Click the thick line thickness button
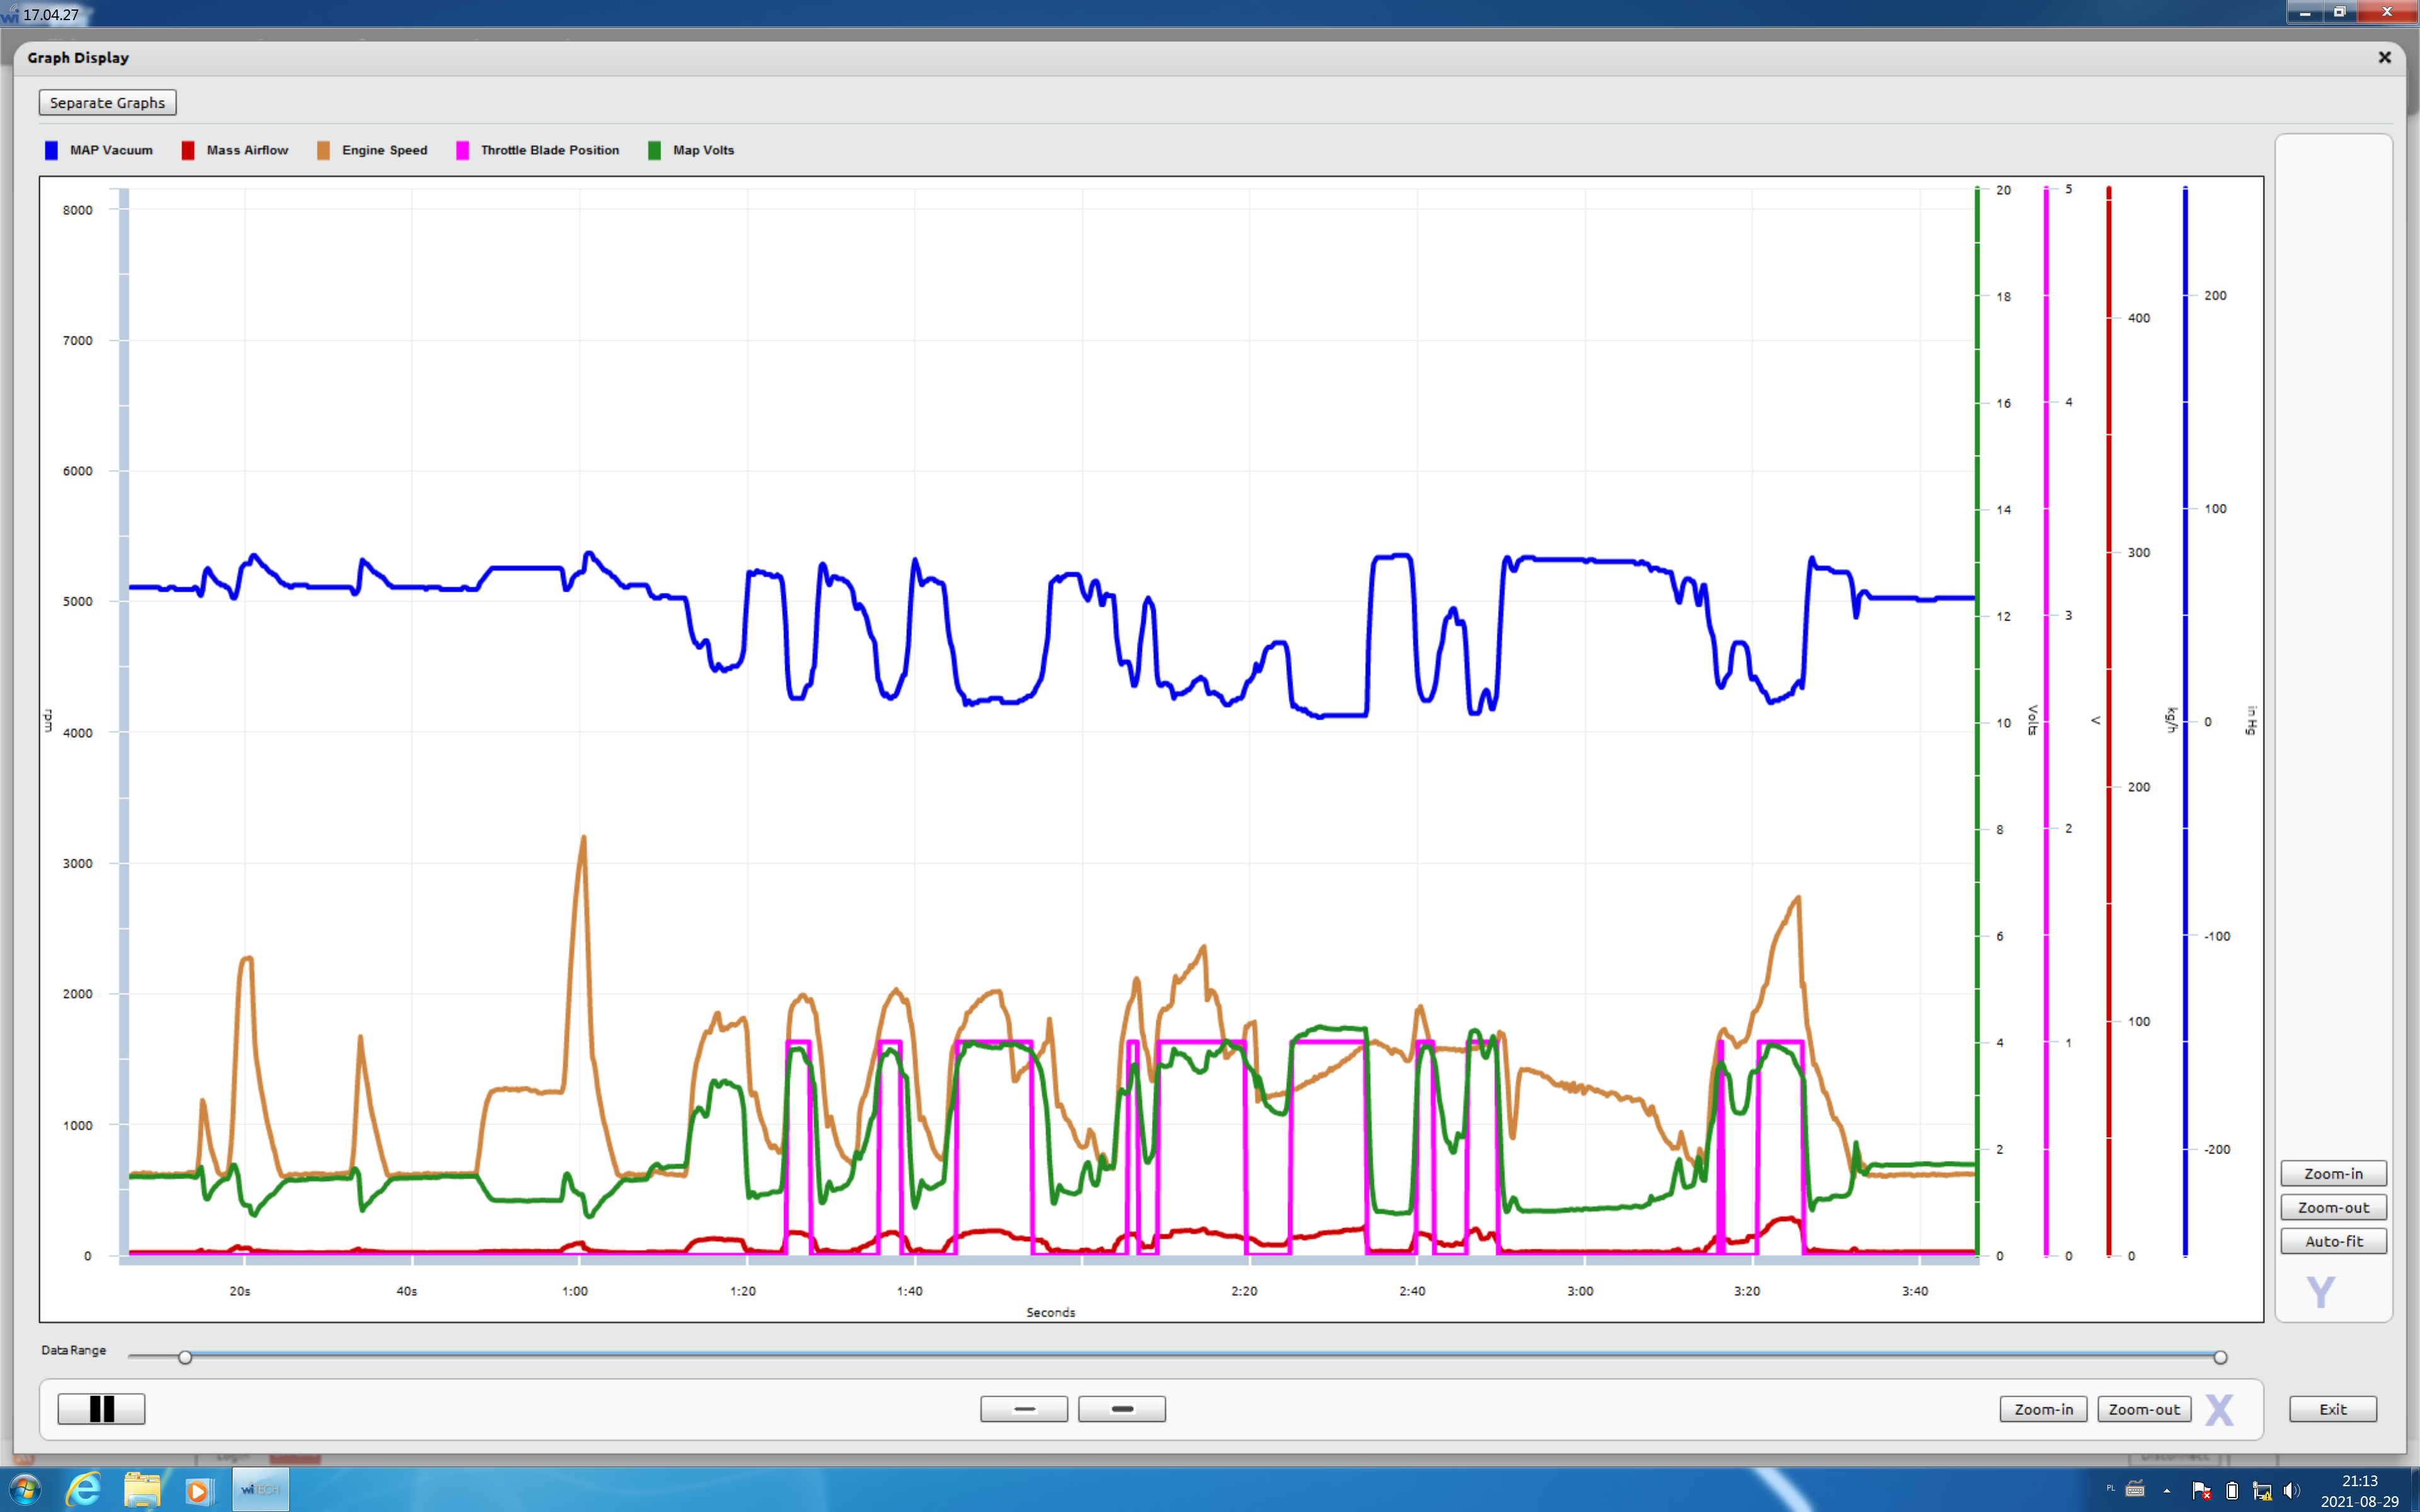This screenshot has height=1512, width=2420. click(1121, 1408)
